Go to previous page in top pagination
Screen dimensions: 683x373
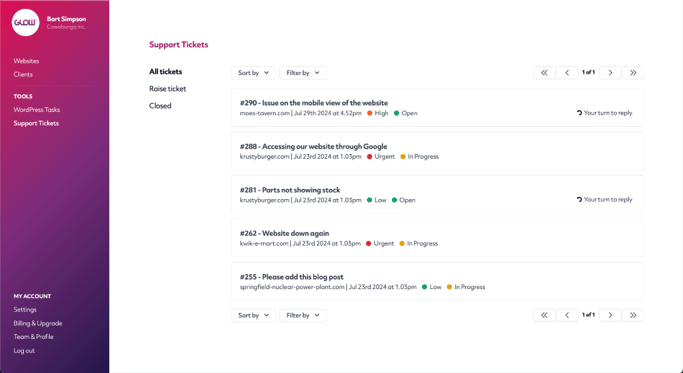click(567, 73)
